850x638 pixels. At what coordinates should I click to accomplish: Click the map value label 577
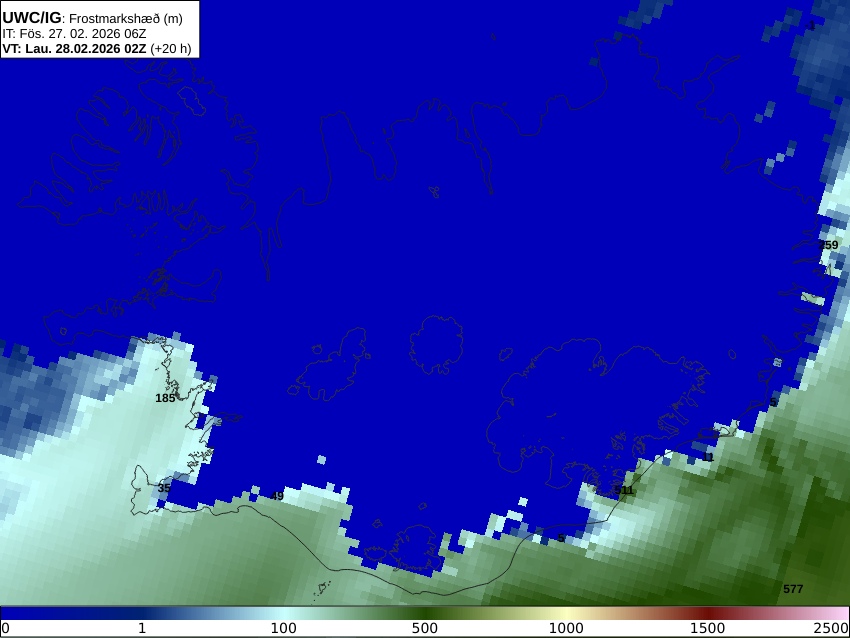(x=793, y=589)
